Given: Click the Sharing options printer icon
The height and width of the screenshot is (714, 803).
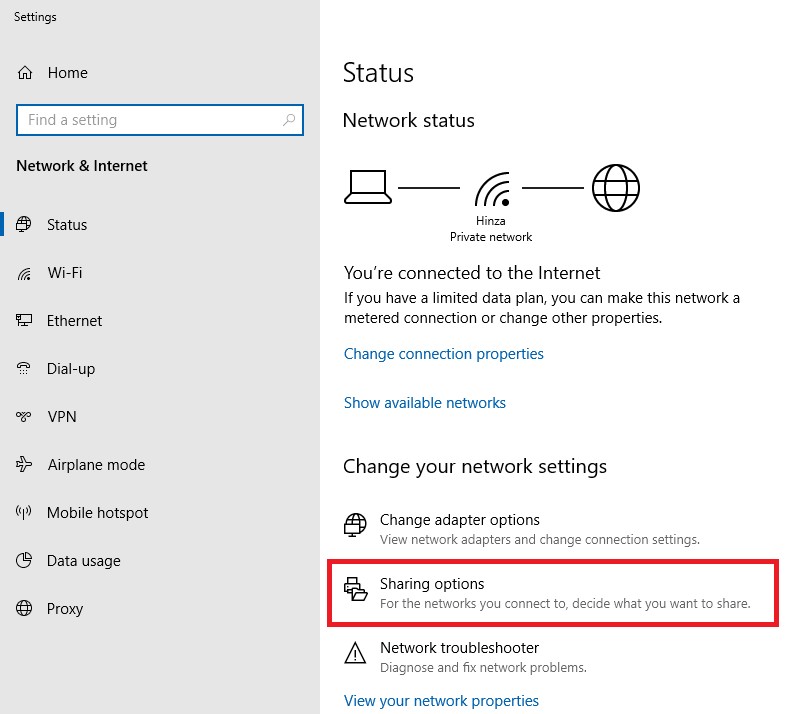Looking at the screenshot, I should point(355,589).
